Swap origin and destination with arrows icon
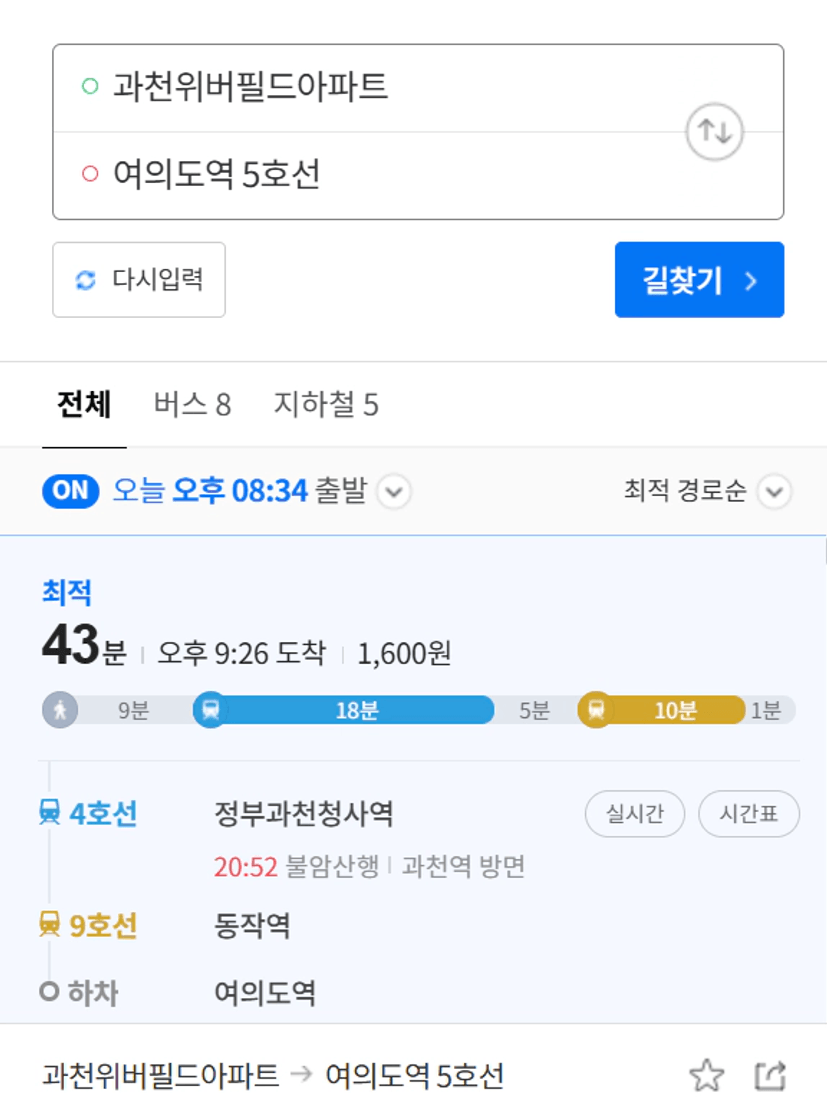The height and width of the screenshot is (1120, 827). click(714, 131)
